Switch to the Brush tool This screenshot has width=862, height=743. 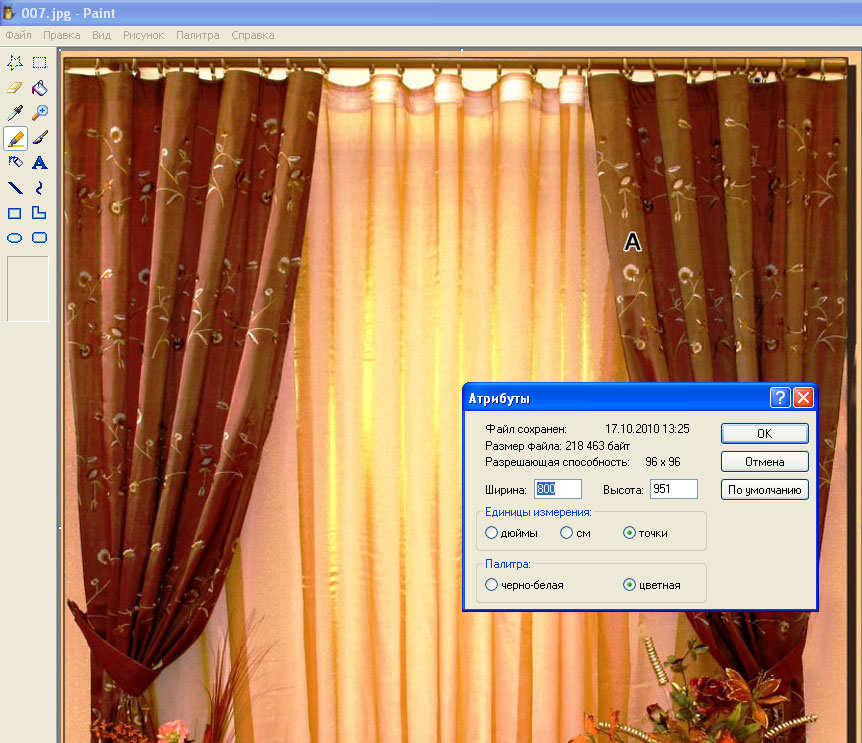click(40, 138)
